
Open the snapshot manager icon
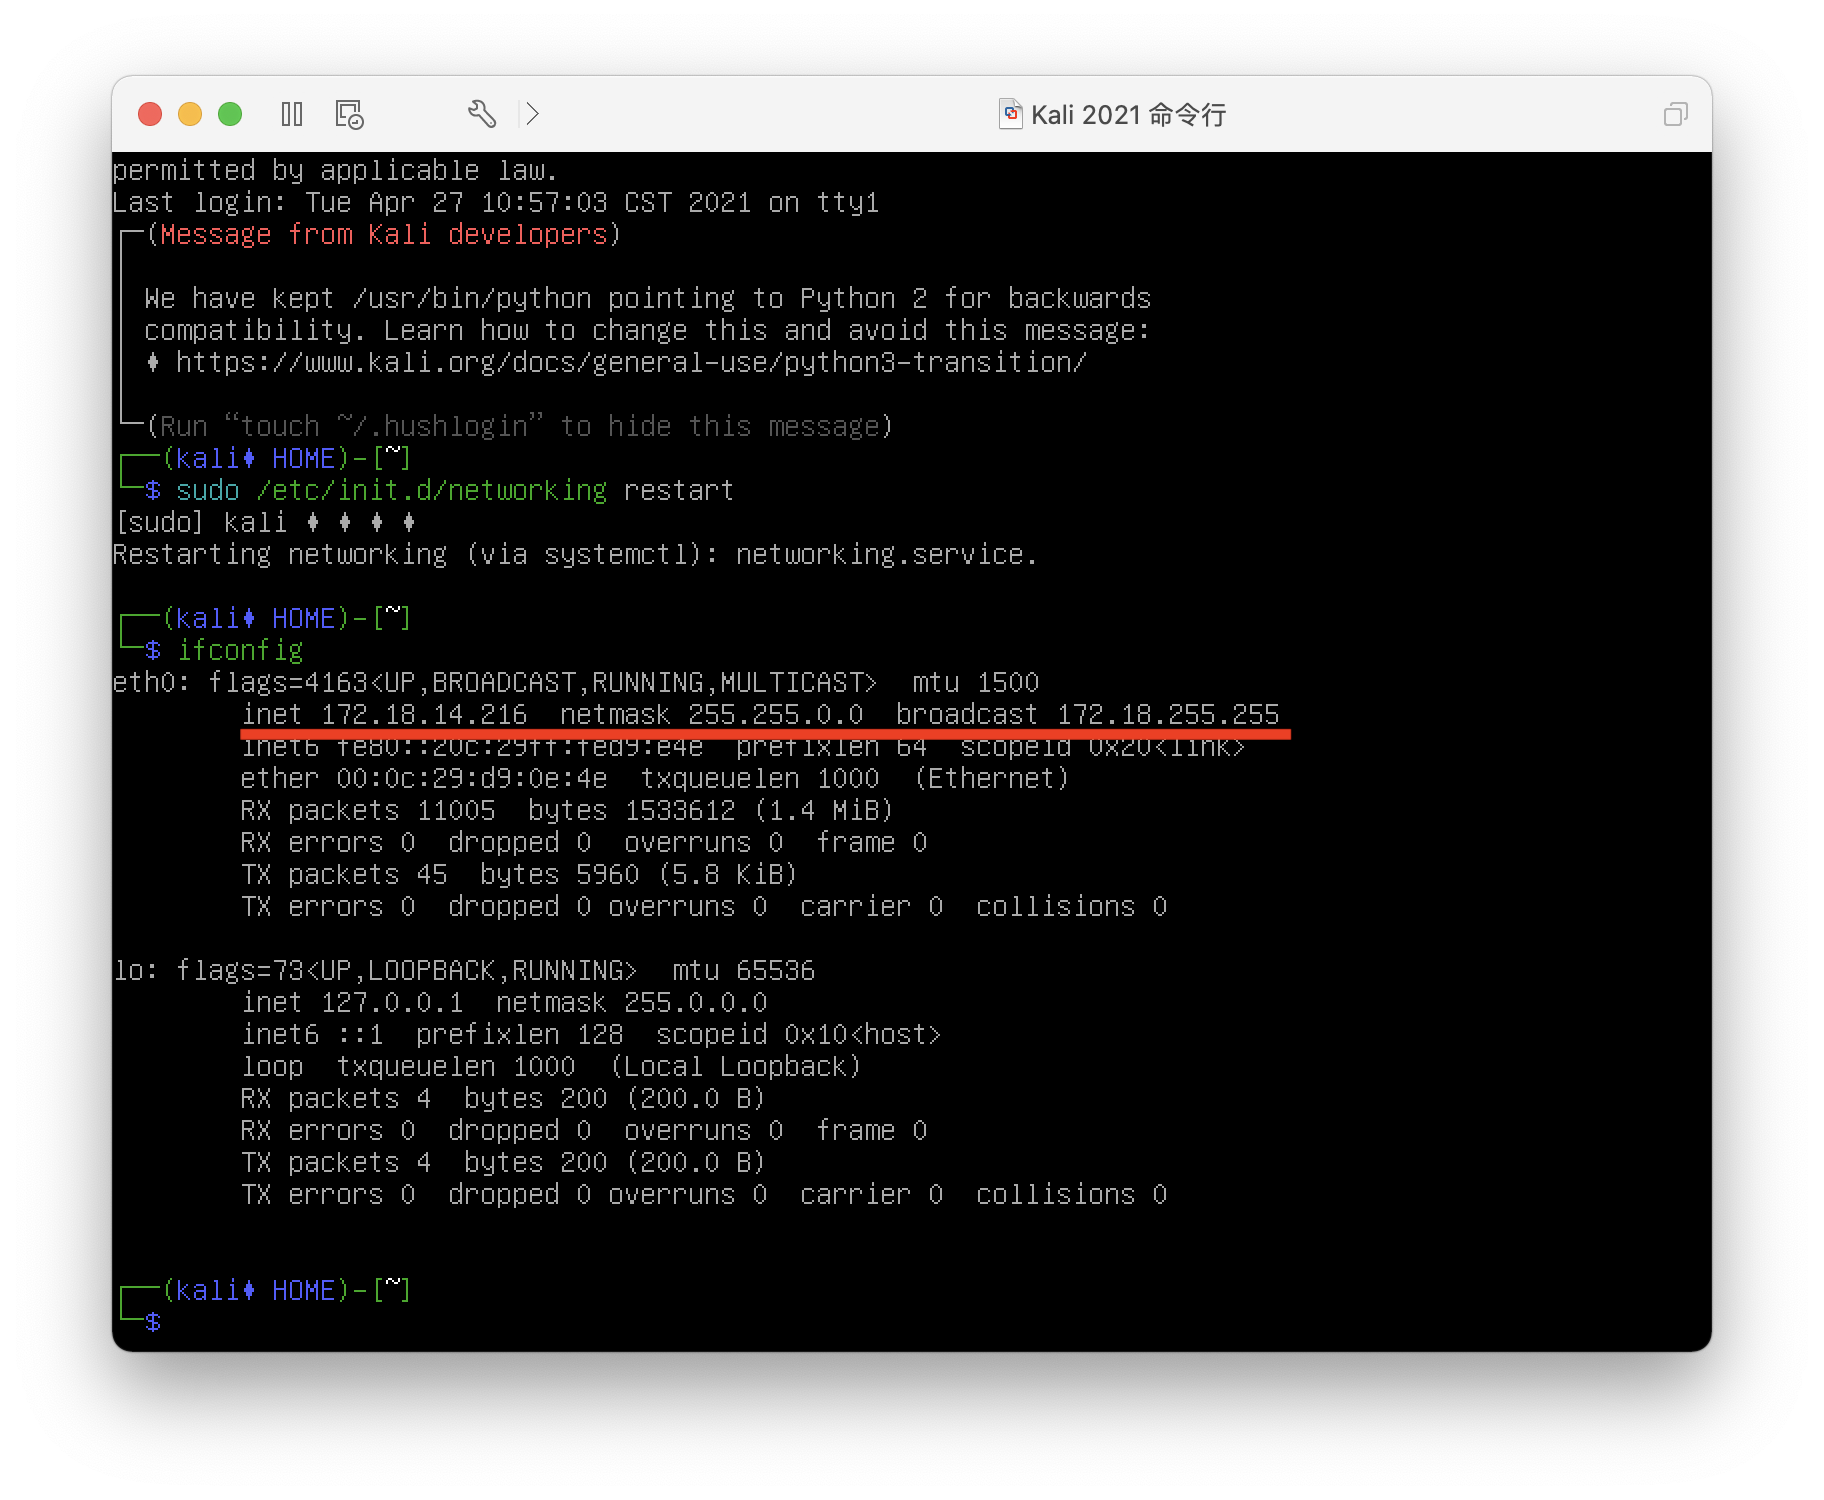(349, 114)
